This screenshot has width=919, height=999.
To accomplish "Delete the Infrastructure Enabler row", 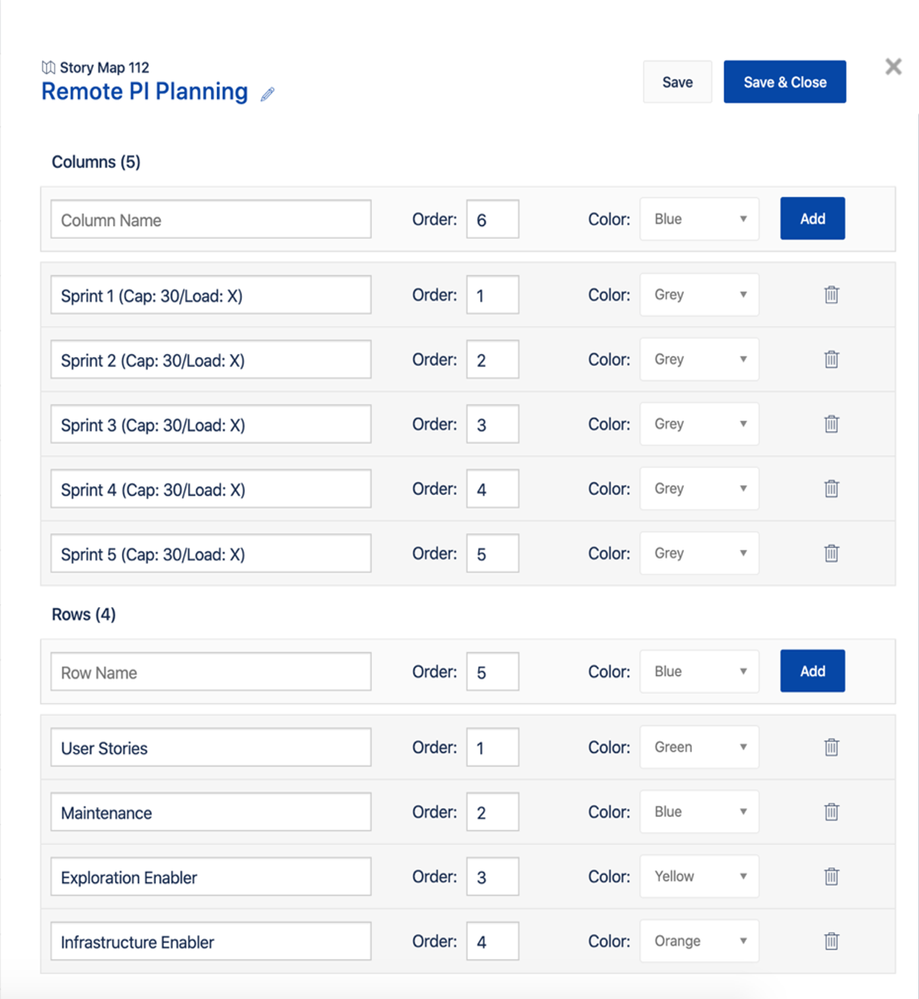I will coord(831,942).
